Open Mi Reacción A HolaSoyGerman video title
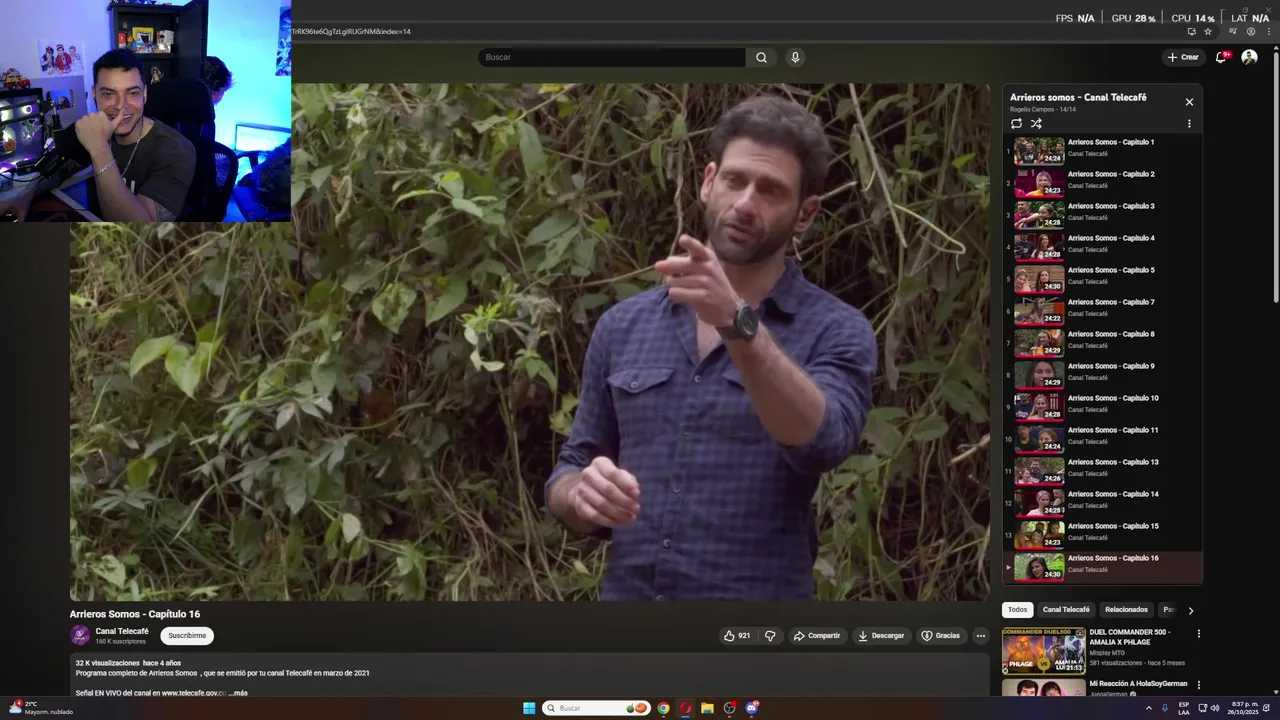The width and height of the screenshot is (1280, 720). 1138,684
